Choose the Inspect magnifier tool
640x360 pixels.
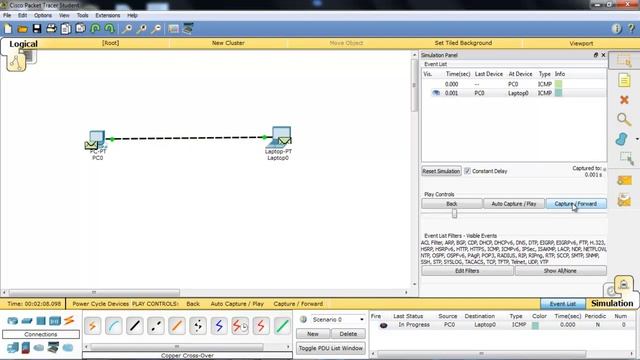pyautogui.click(x=624, y=119)
